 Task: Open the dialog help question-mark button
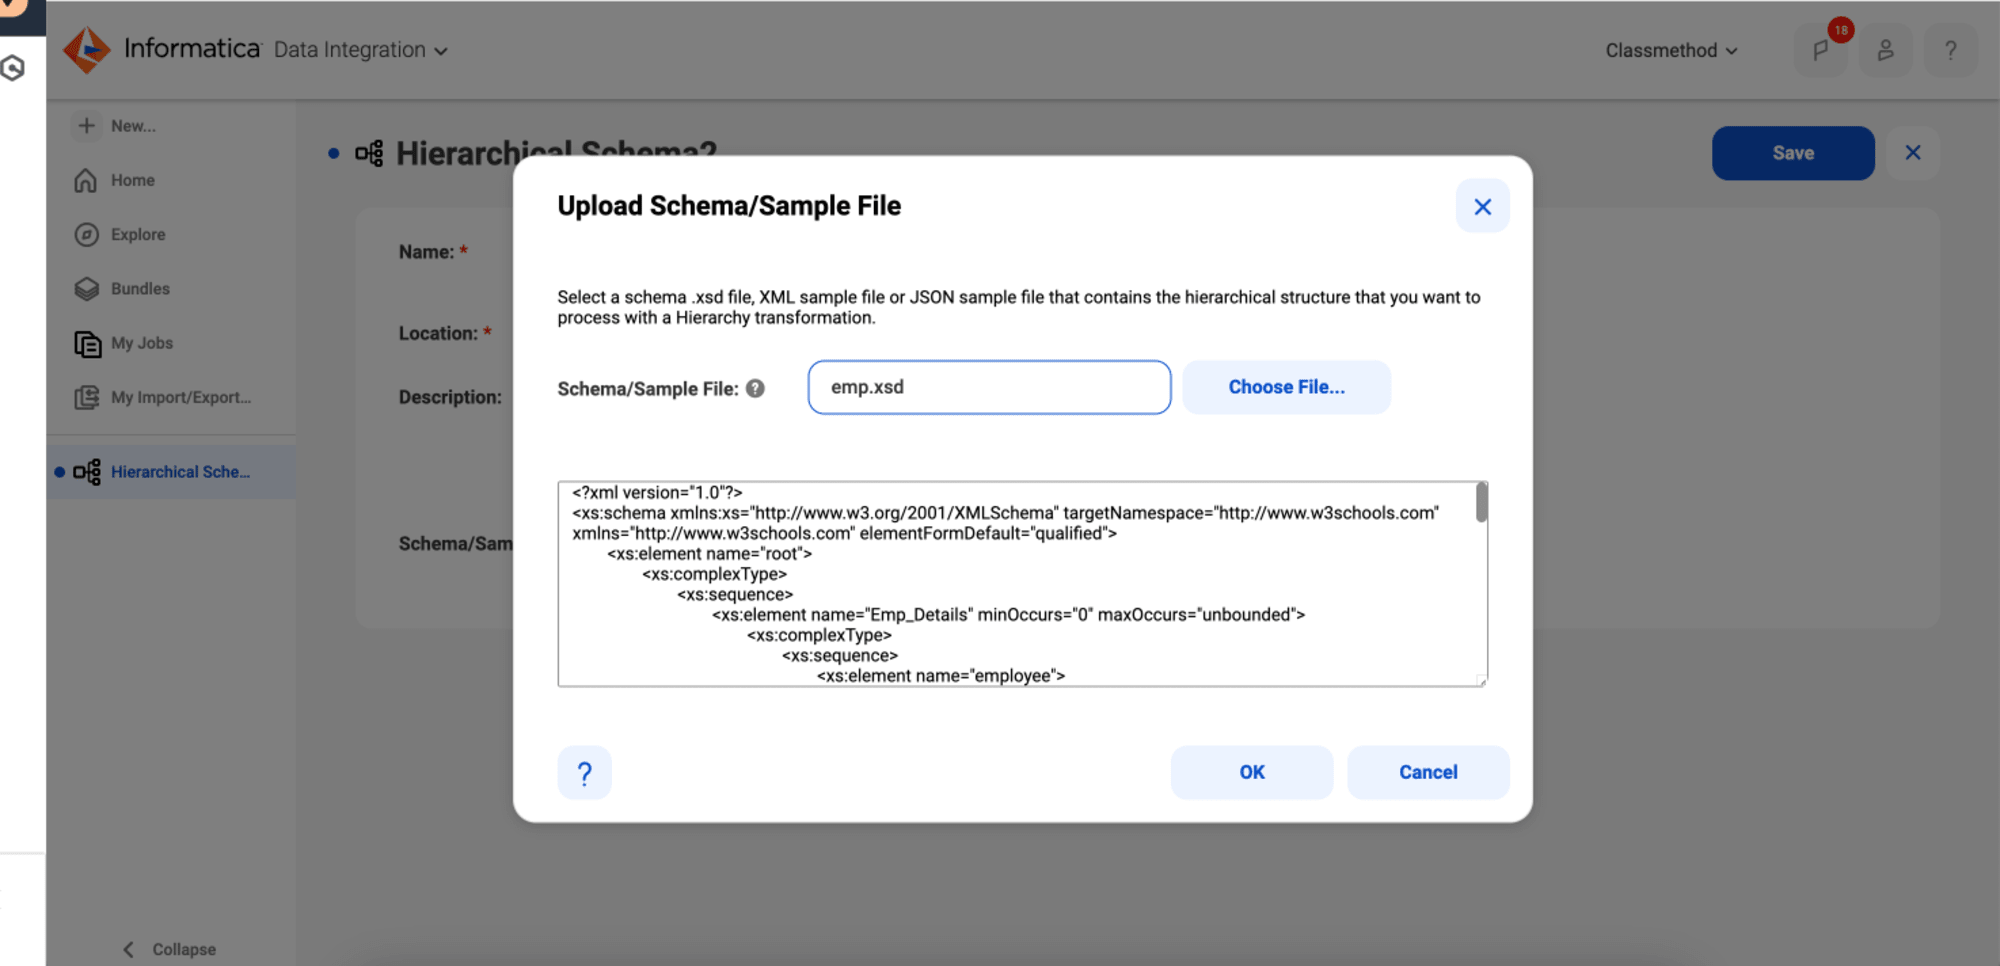(x=584, y=772)
